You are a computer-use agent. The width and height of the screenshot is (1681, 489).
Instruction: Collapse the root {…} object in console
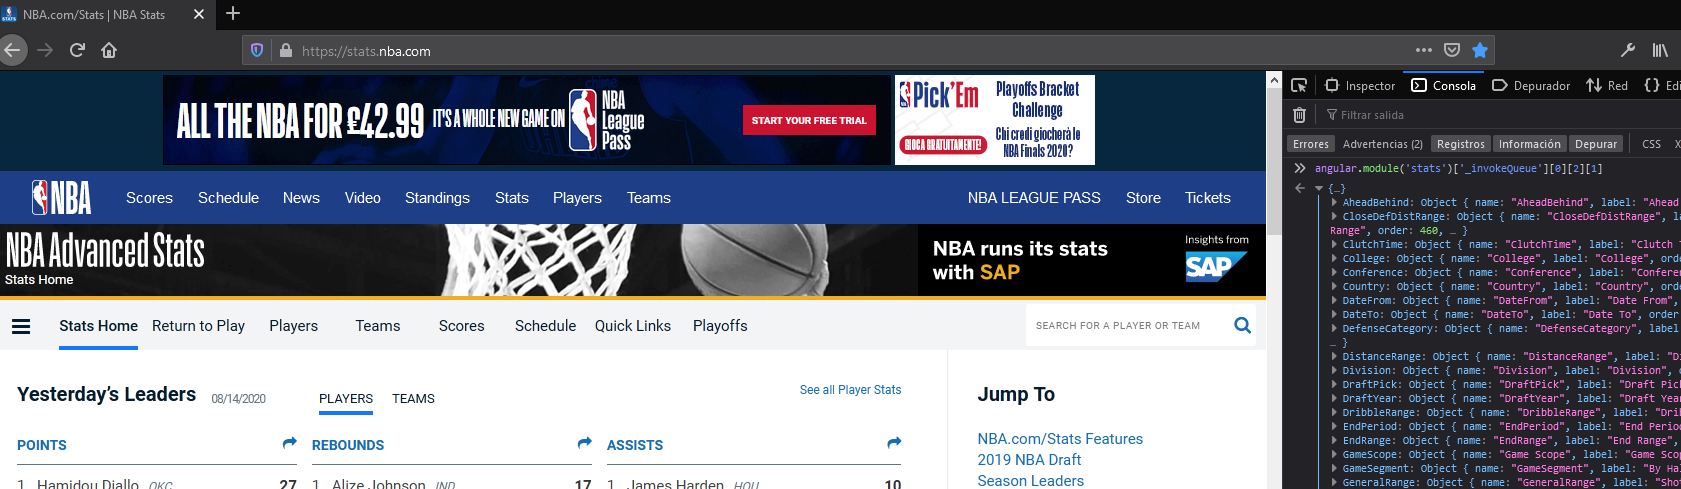(1319, 188)
